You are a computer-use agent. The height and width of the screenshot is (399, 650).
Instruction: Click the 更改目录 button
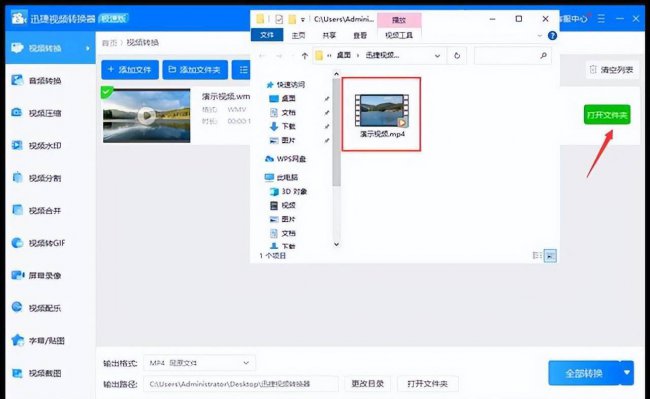(x=368, y=384)
